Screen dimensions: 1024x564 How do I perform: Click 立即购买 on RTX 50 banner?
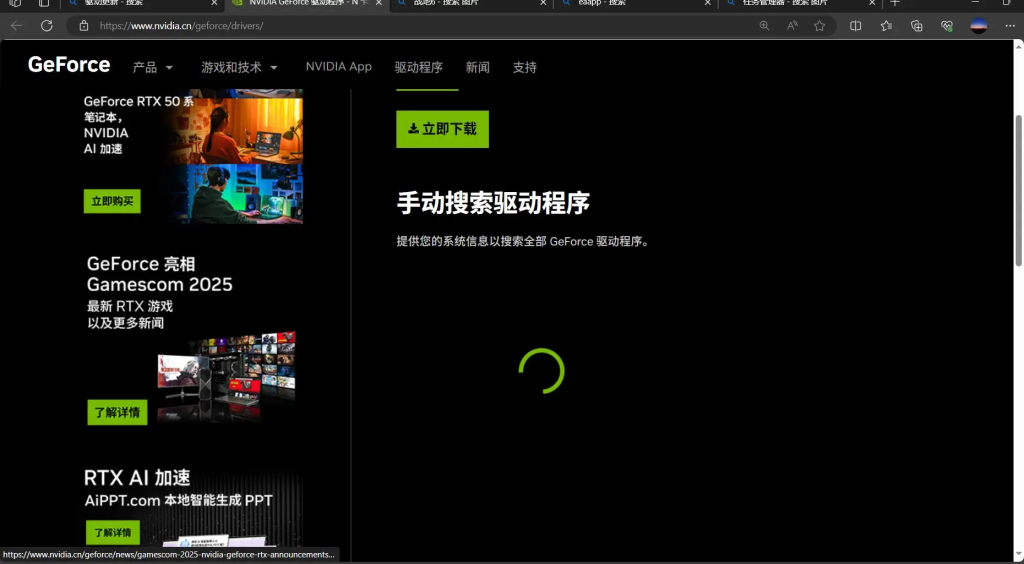pos(112,201)
